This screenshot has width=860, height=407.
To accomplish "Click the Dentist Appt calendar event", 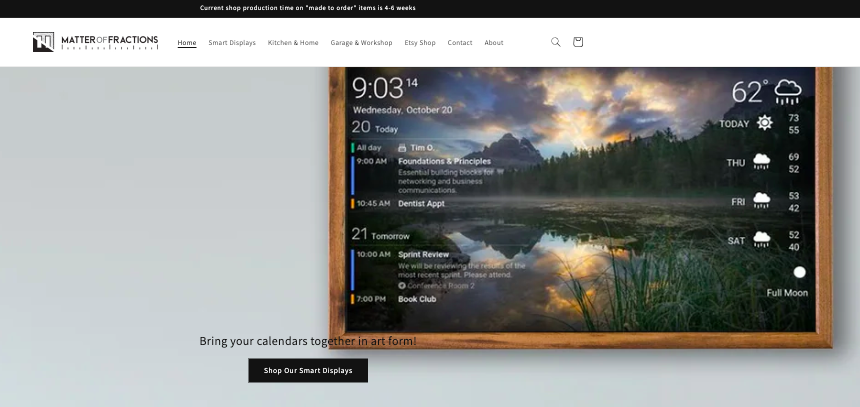I will coord(421,203).
